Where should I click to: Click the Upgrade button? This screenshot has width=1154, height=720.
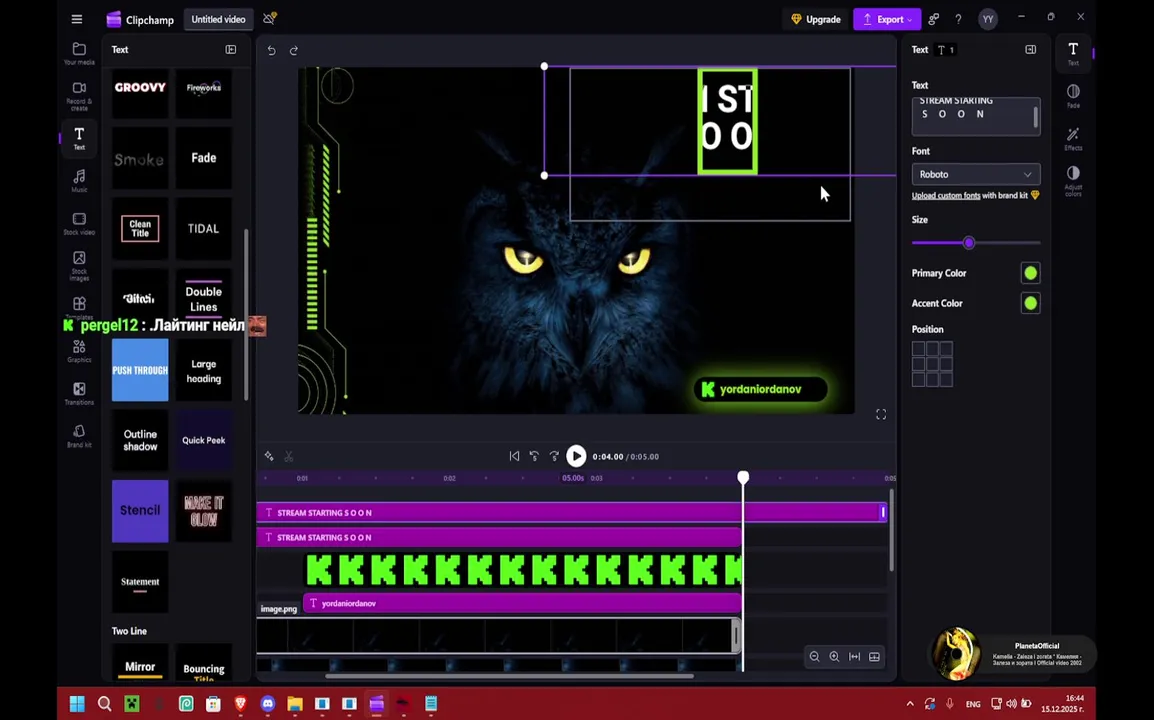click(x=815, y=19)
